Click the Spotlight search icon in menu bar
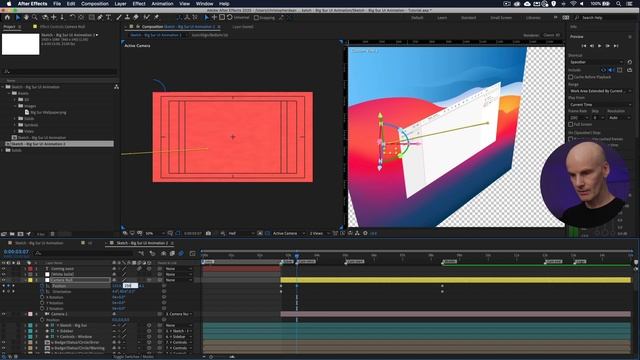Image resolution: width=640 pixels, height=360 pixels. (619, 4)
